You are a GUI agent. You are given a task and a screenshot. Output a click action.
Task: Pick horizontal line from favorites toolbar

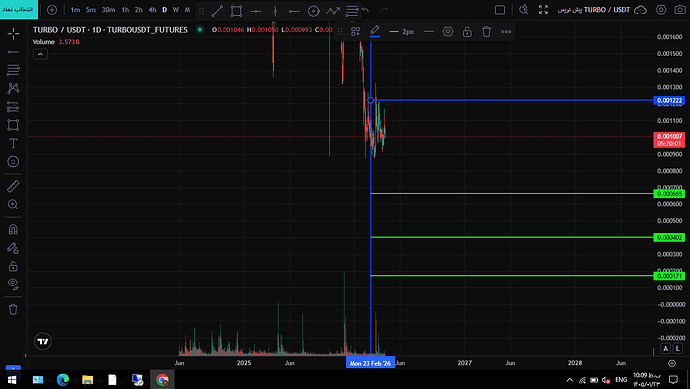click(x=256, y=11)
